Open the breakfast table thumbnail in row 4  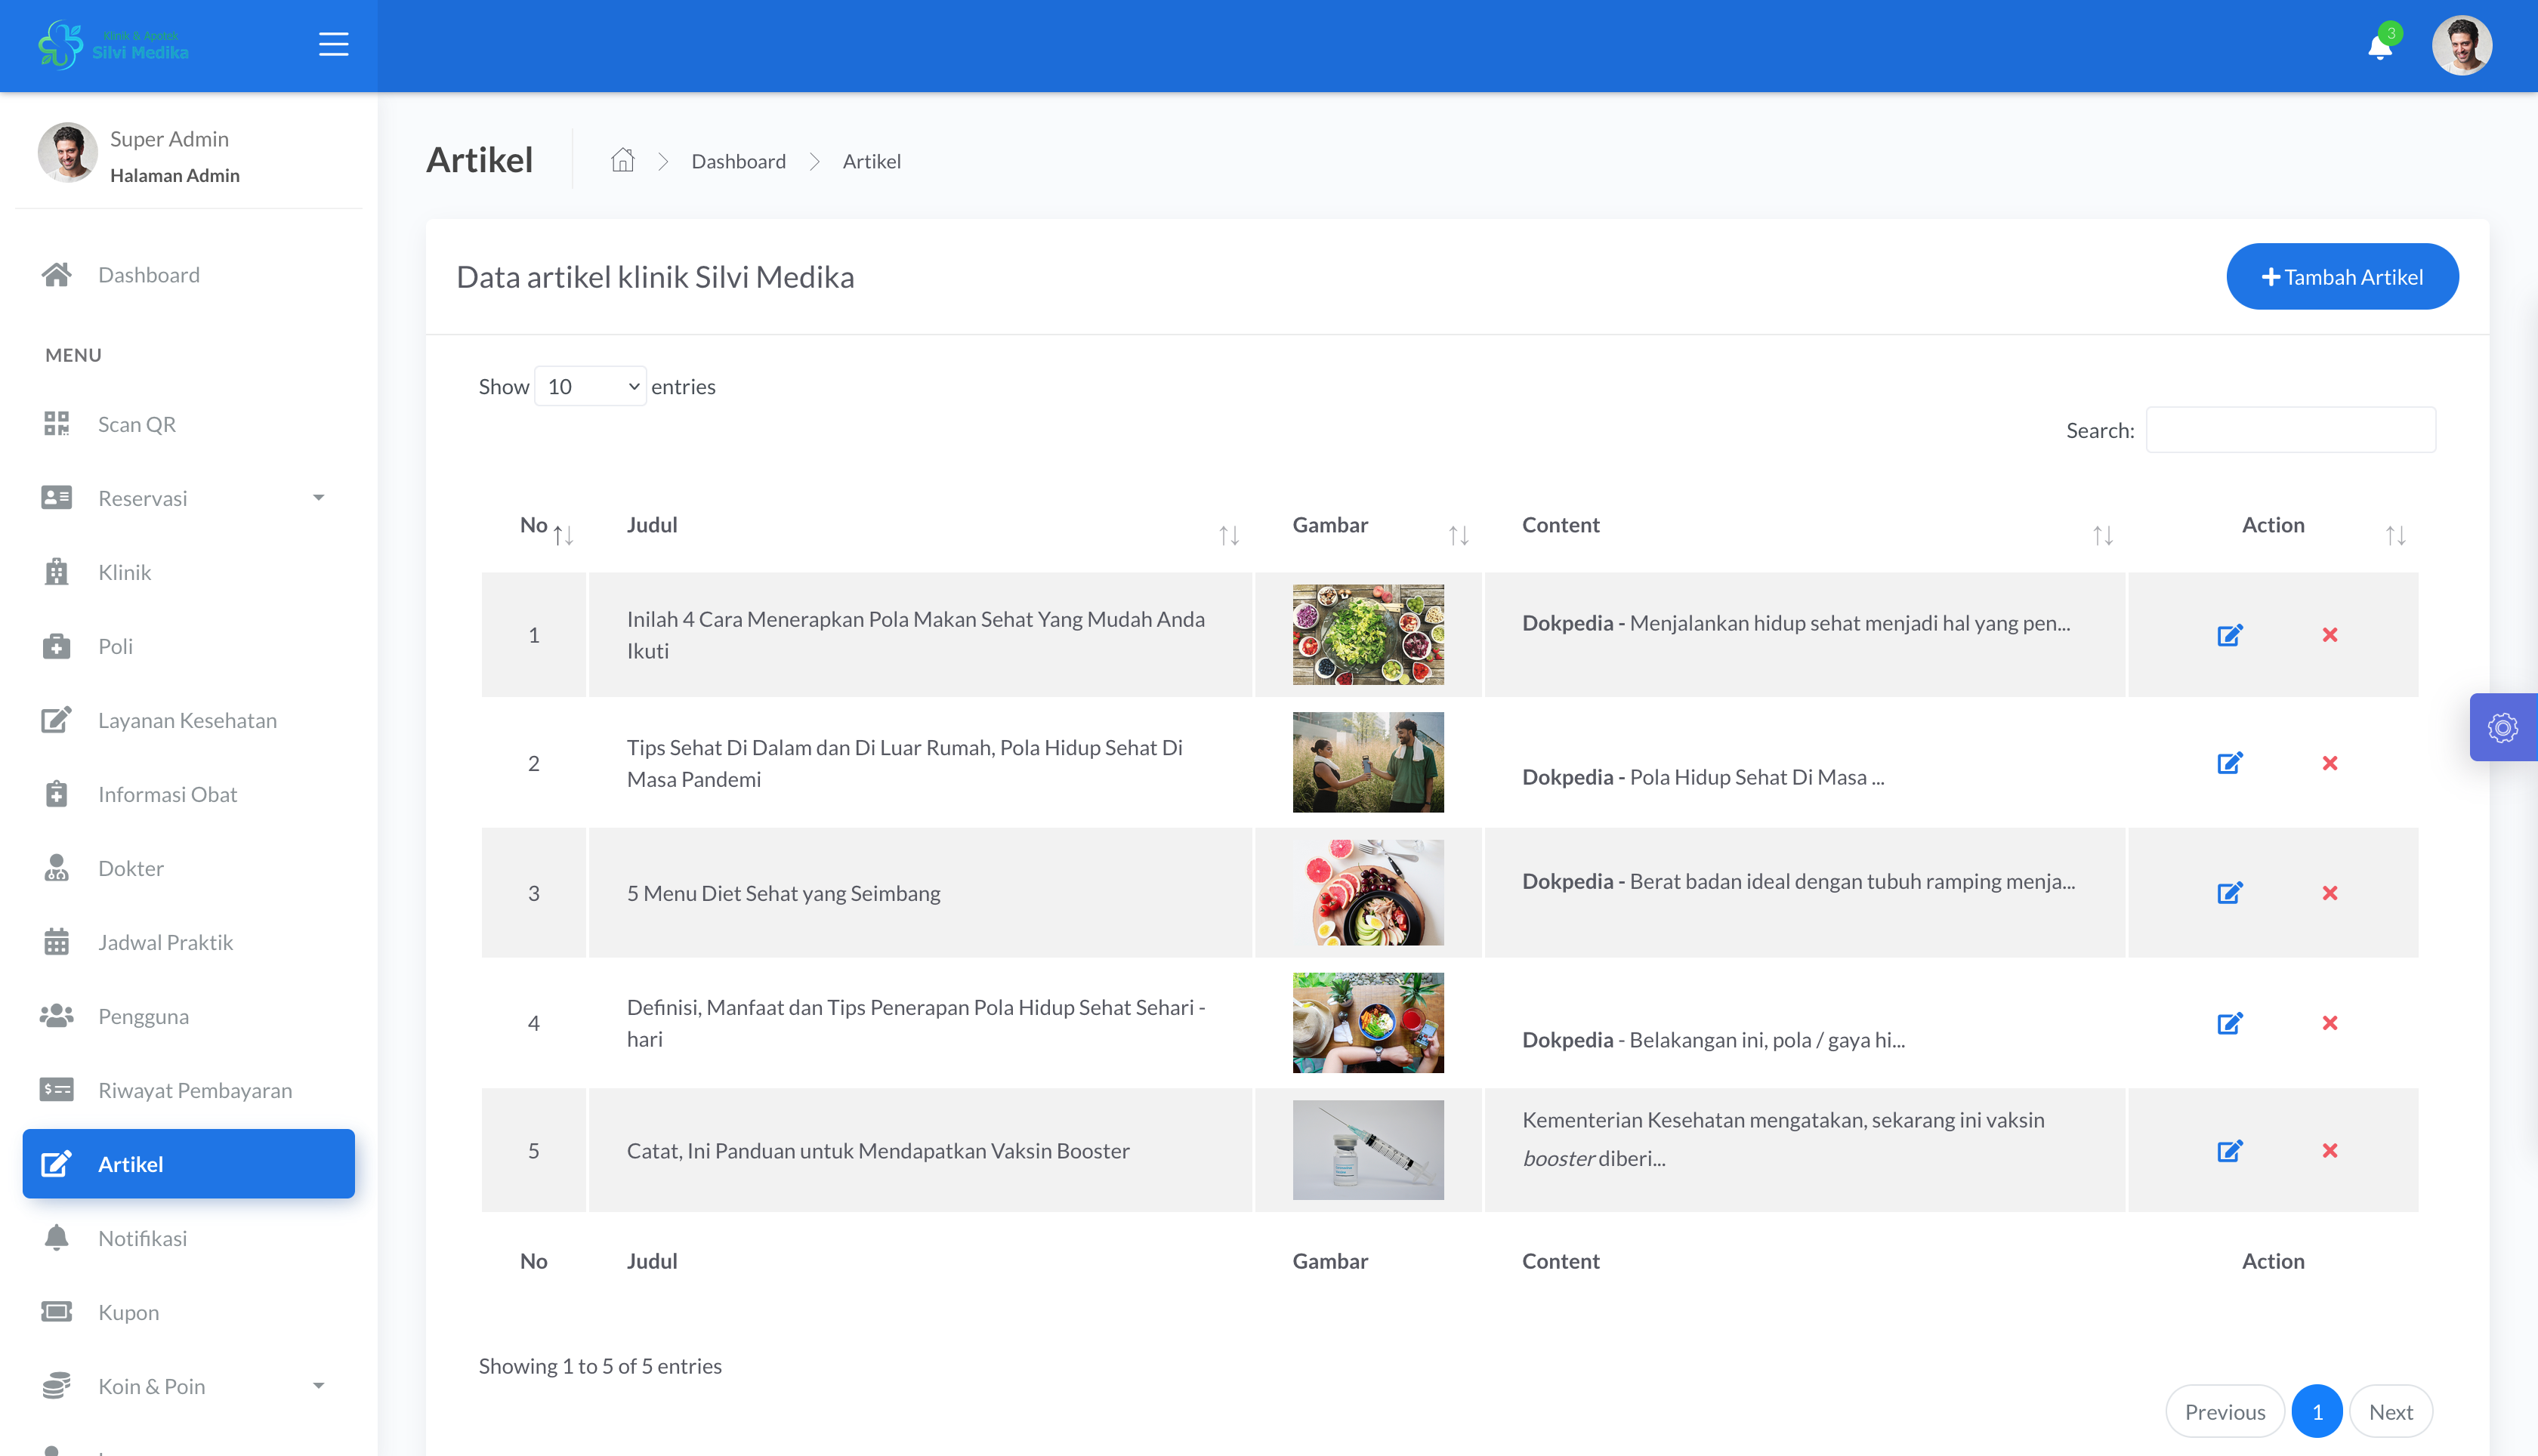pyautogui.click(x=1368, y=1023)
